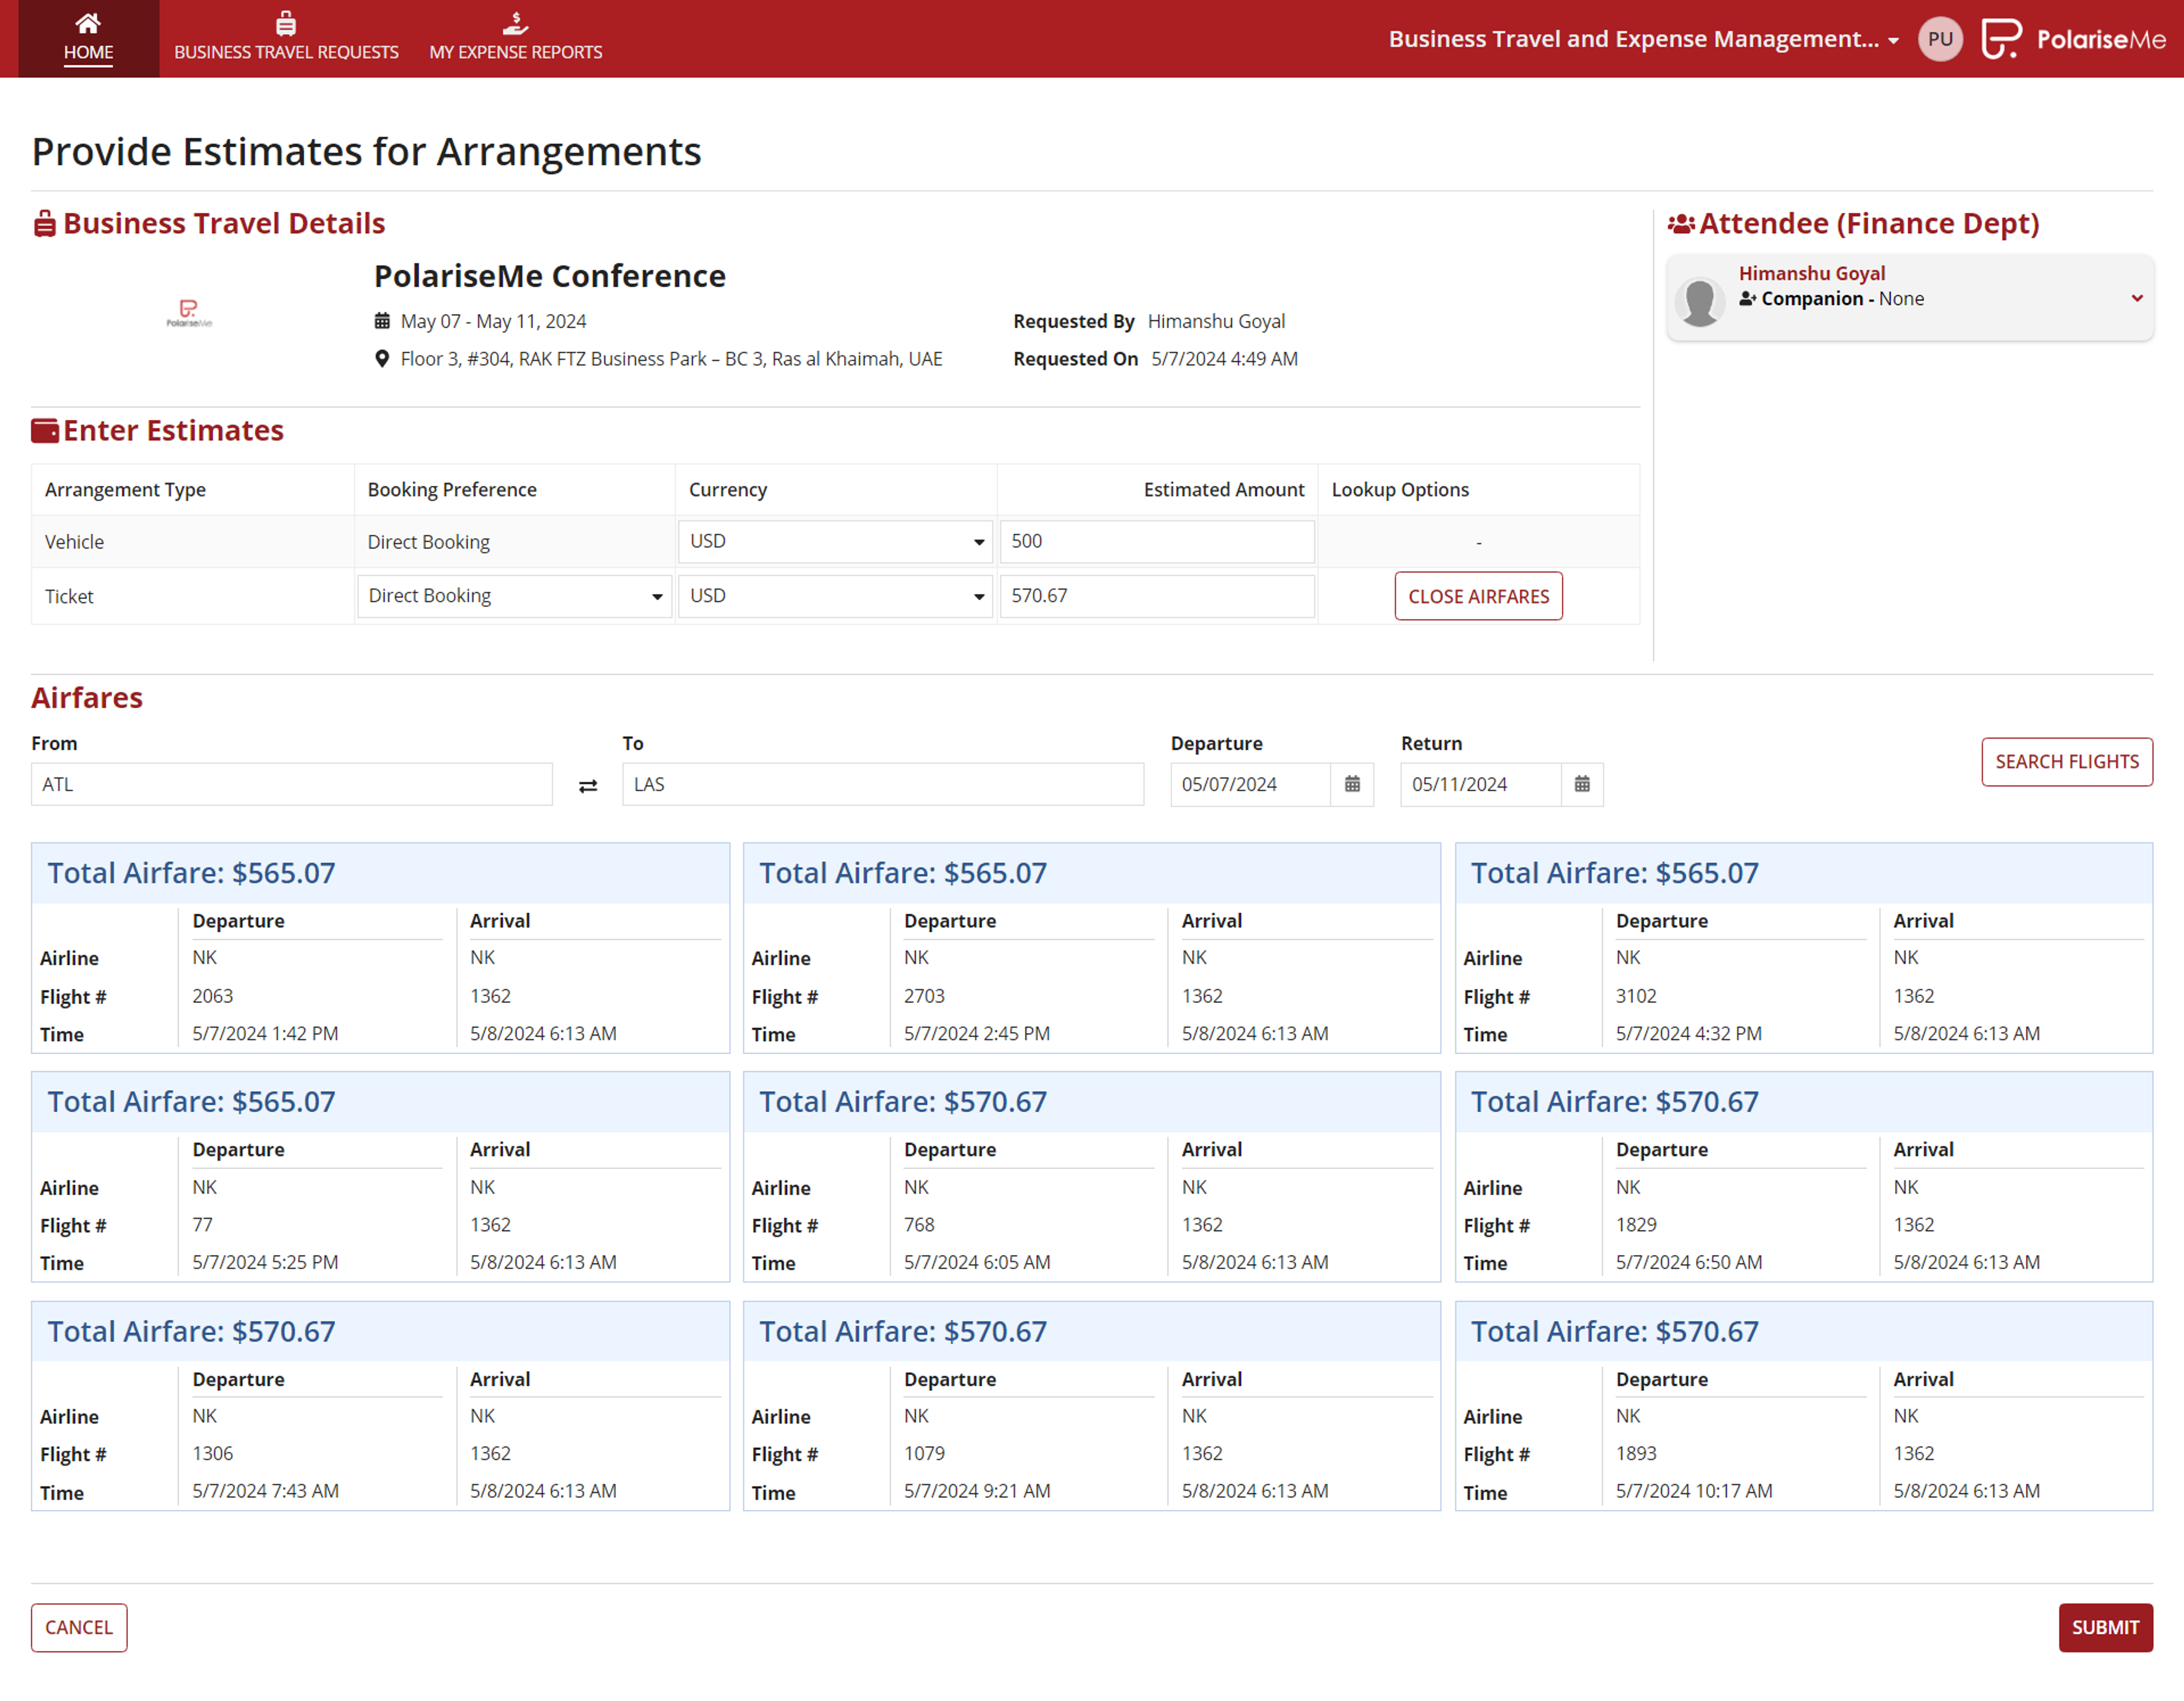Click the To airport field LAS
Image resolution: width=2184 pixels, height=1701 pixels.
(882, 784)
